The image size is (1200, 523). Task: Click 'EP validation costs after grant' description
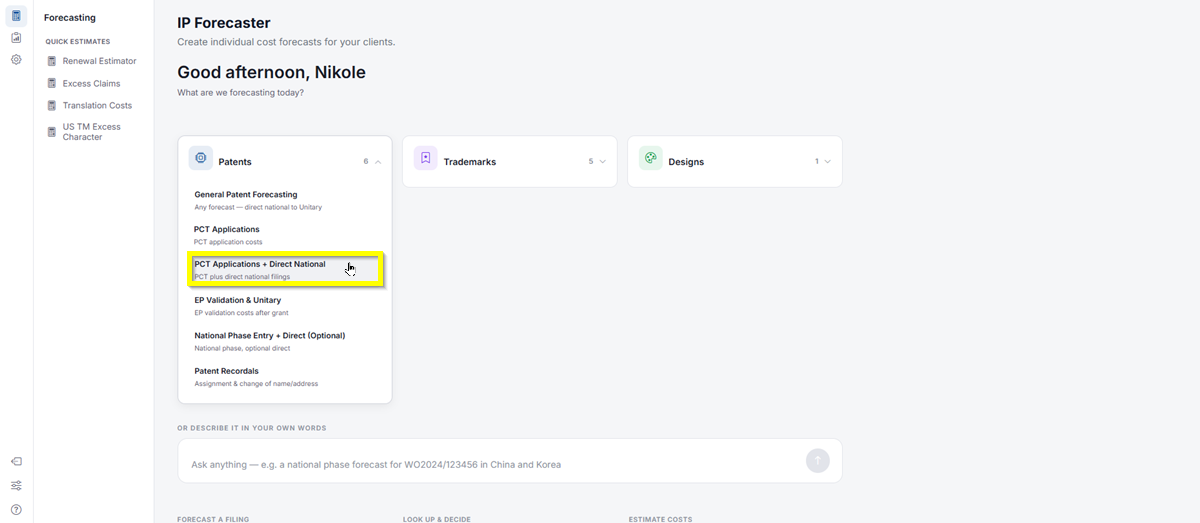pyautogui.click(x=241, y=313)
